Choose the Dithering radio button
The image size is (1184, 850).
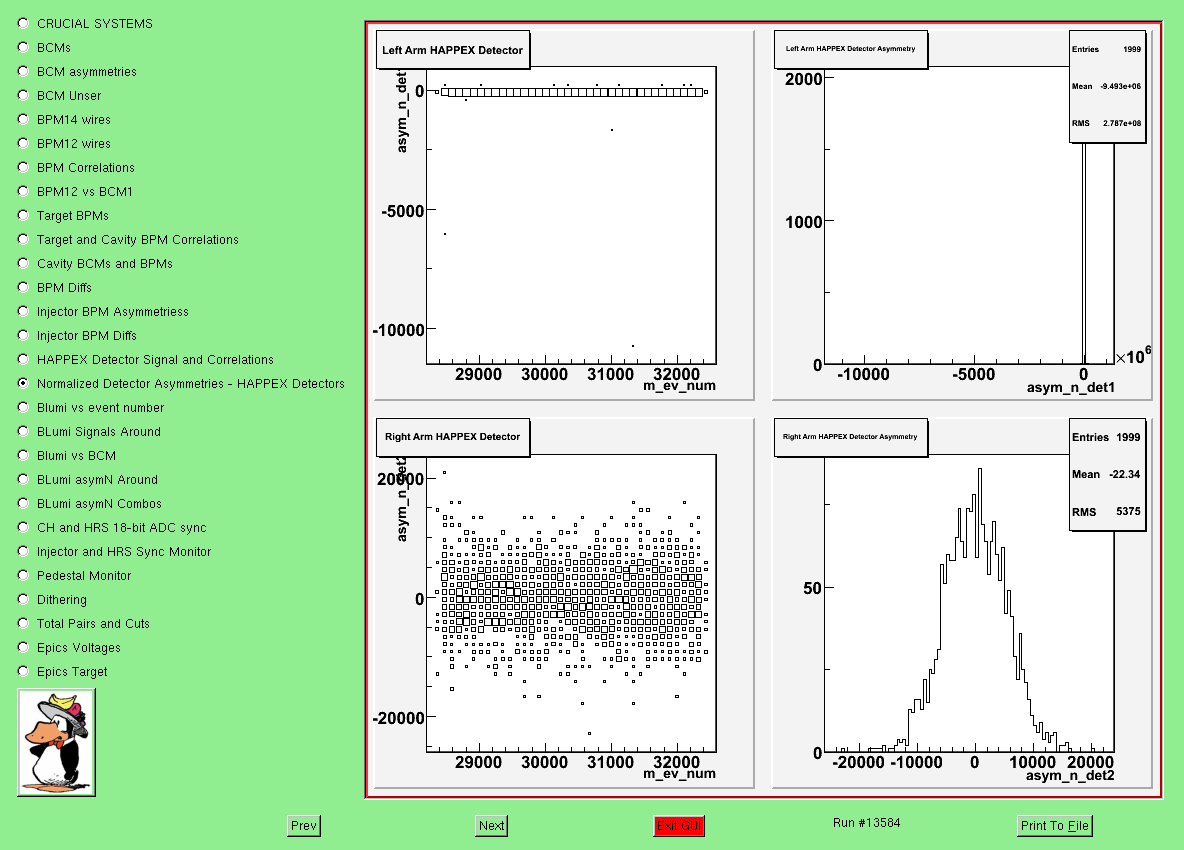[23, 599]
